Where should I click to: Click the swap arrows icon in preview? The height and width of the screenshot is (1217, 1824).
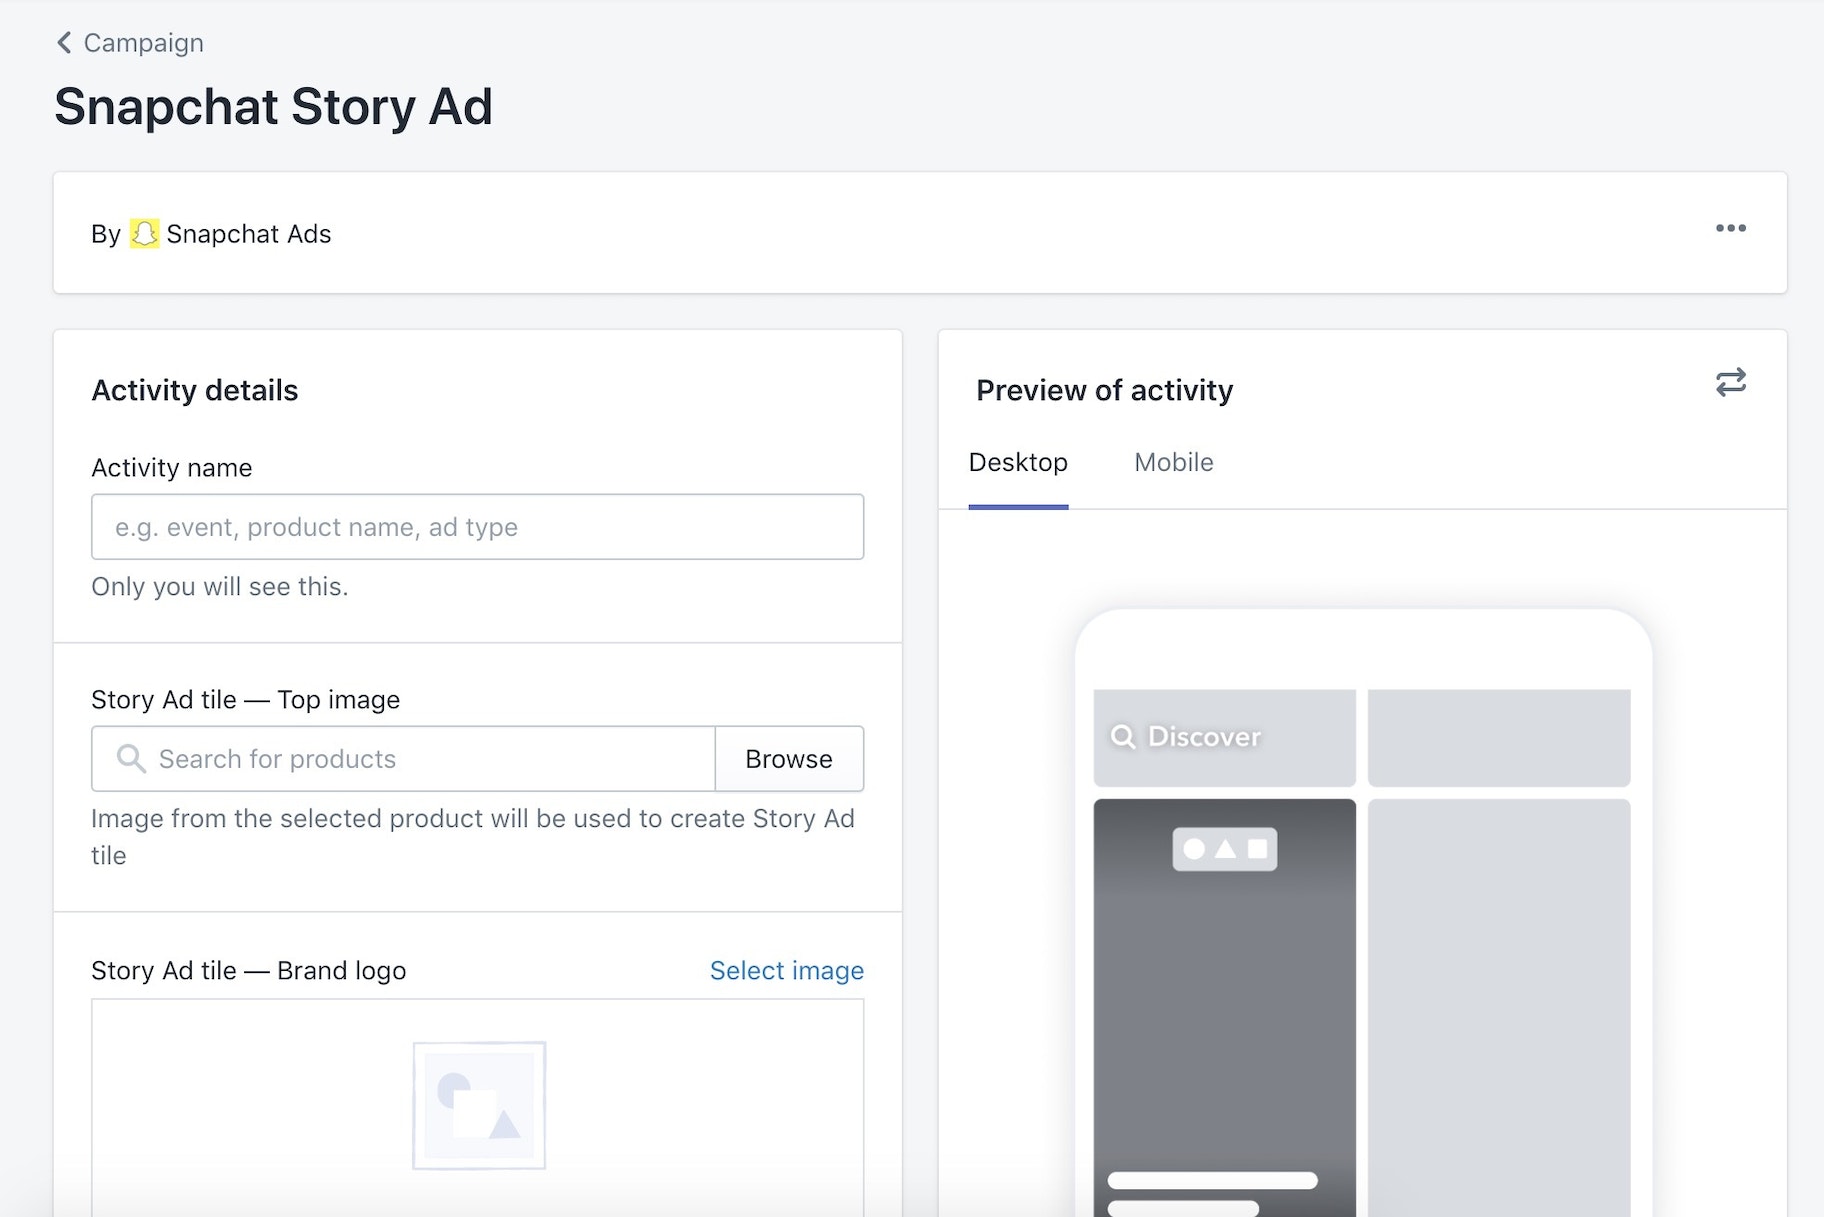[x=1730, y=382]
